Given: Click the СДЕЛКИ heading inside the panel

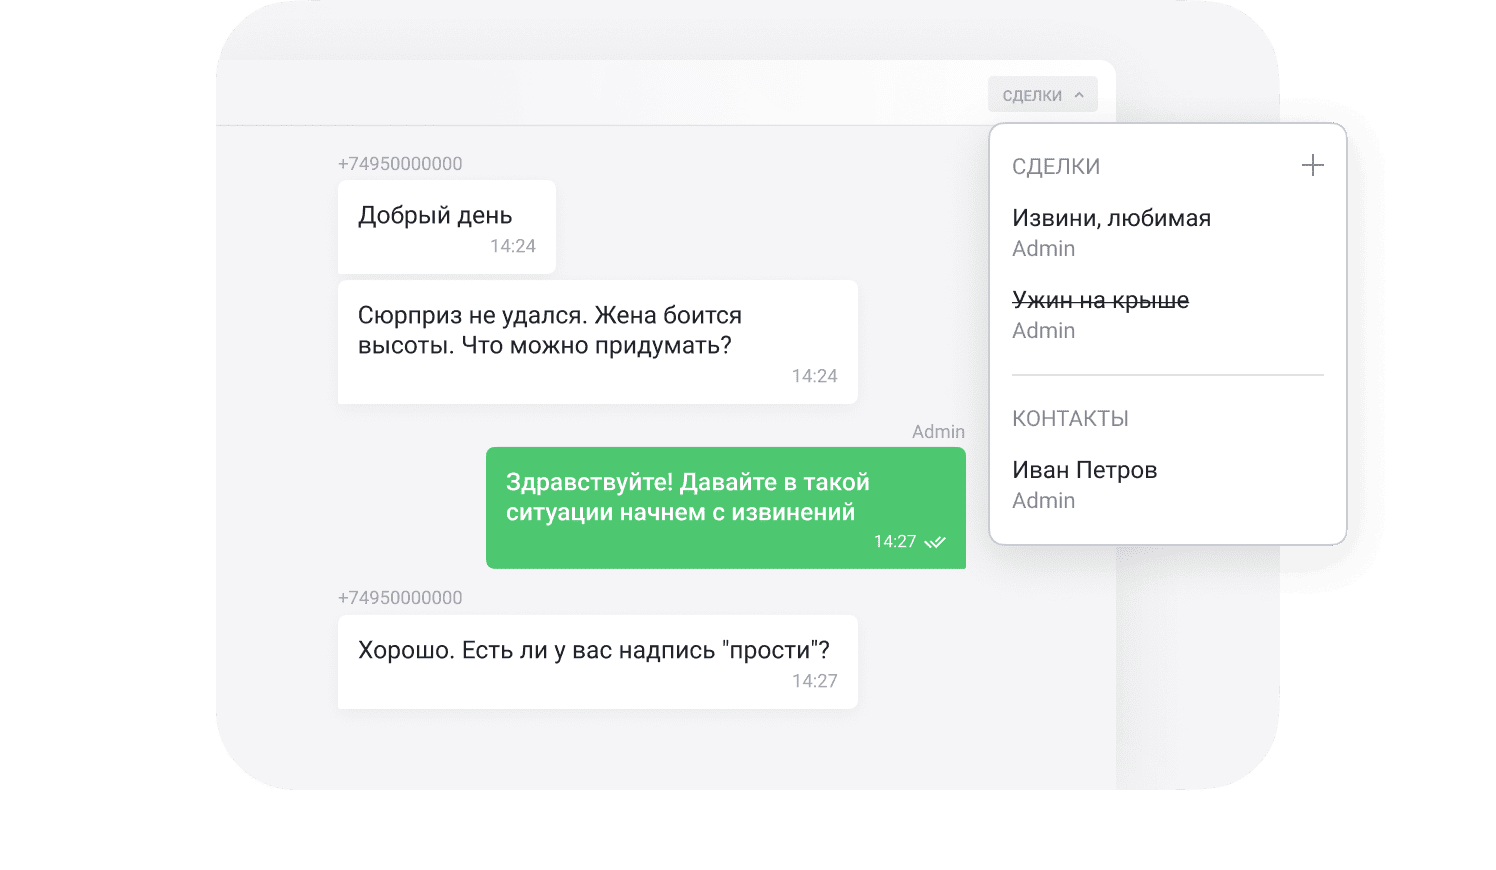Looking at the screenshot, I should [1056, 167].
